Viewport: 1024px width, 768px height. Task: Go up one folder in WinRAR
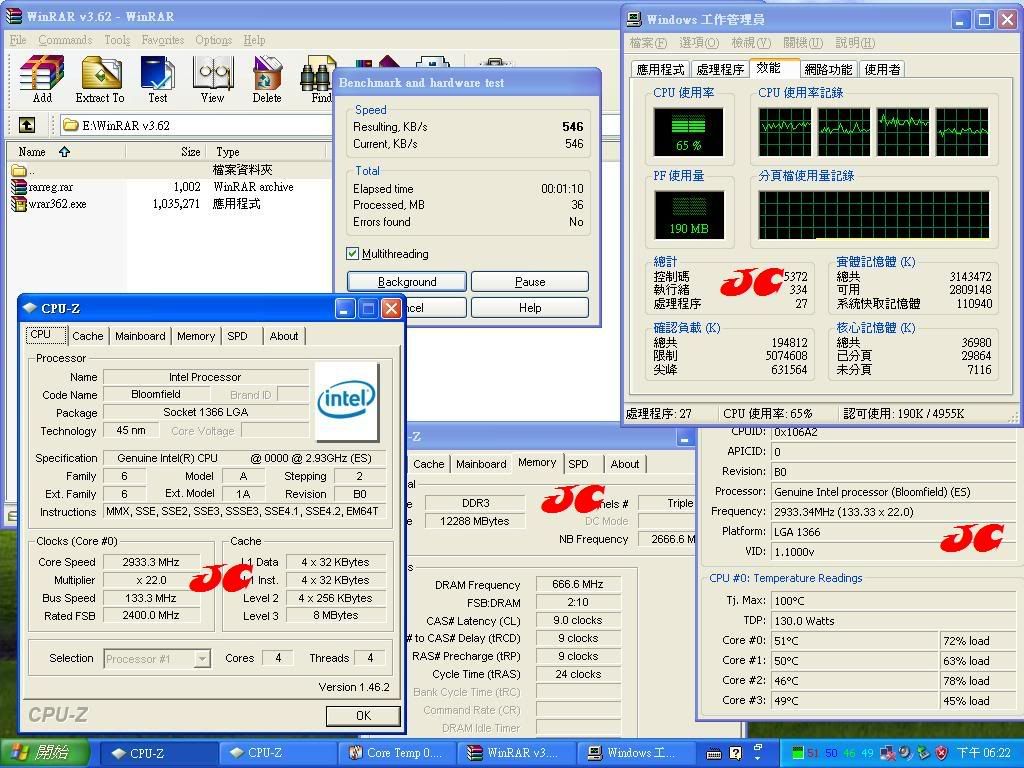click(x=27, y=125)
